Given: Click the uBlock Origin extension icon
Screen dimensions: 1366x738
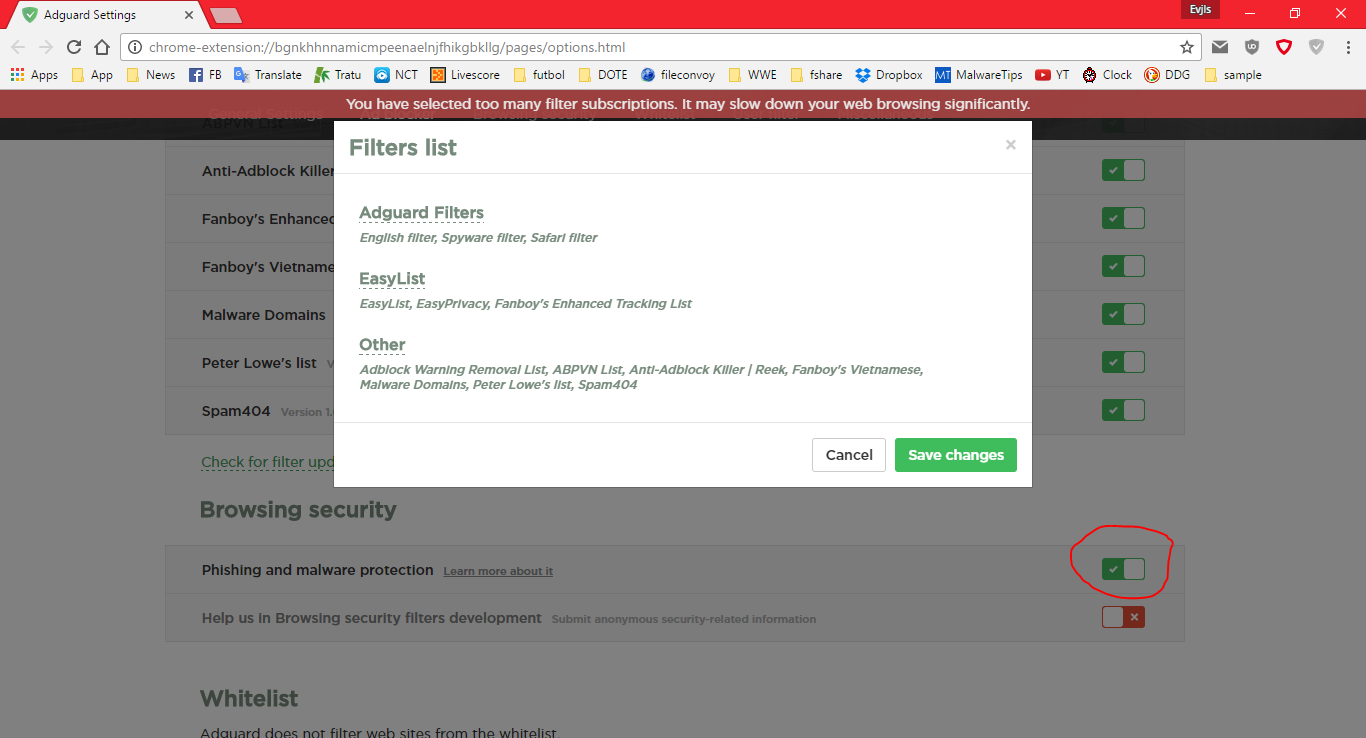Looking at the screenshot, I should point(1252,47).
